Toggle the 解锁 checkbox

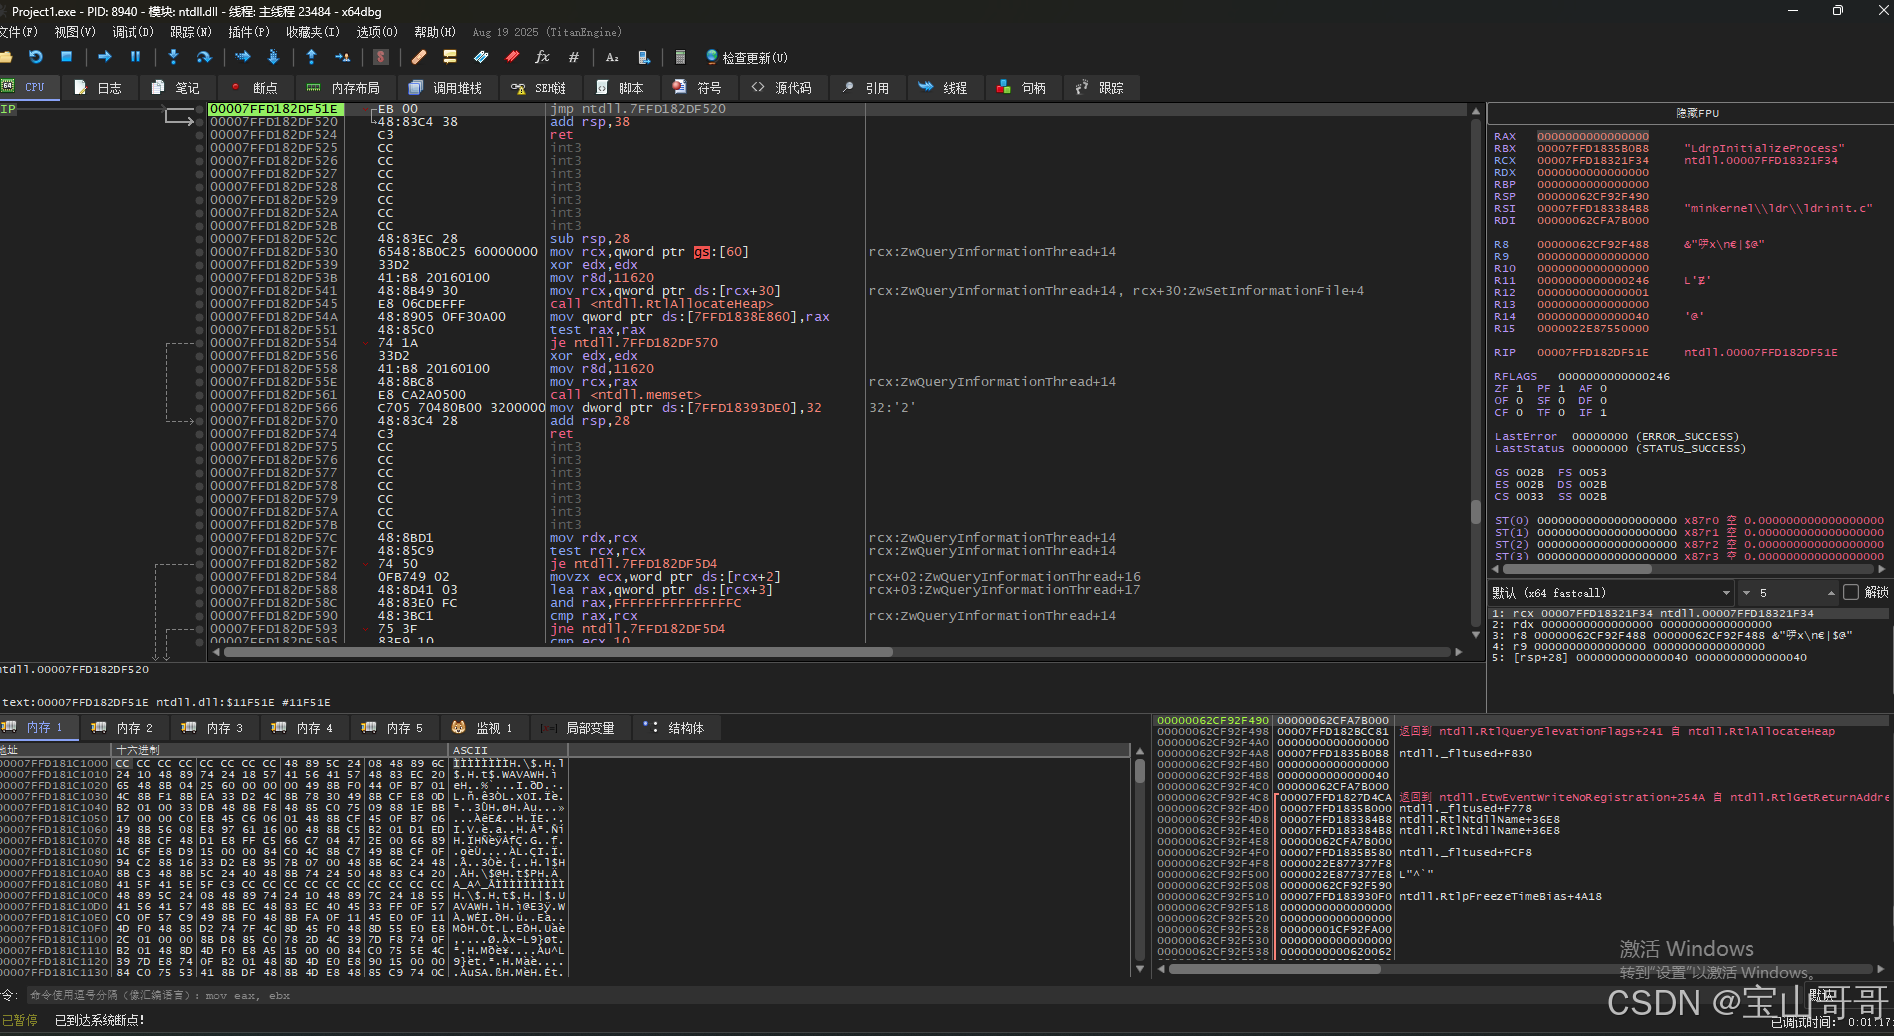(1851, 593)
